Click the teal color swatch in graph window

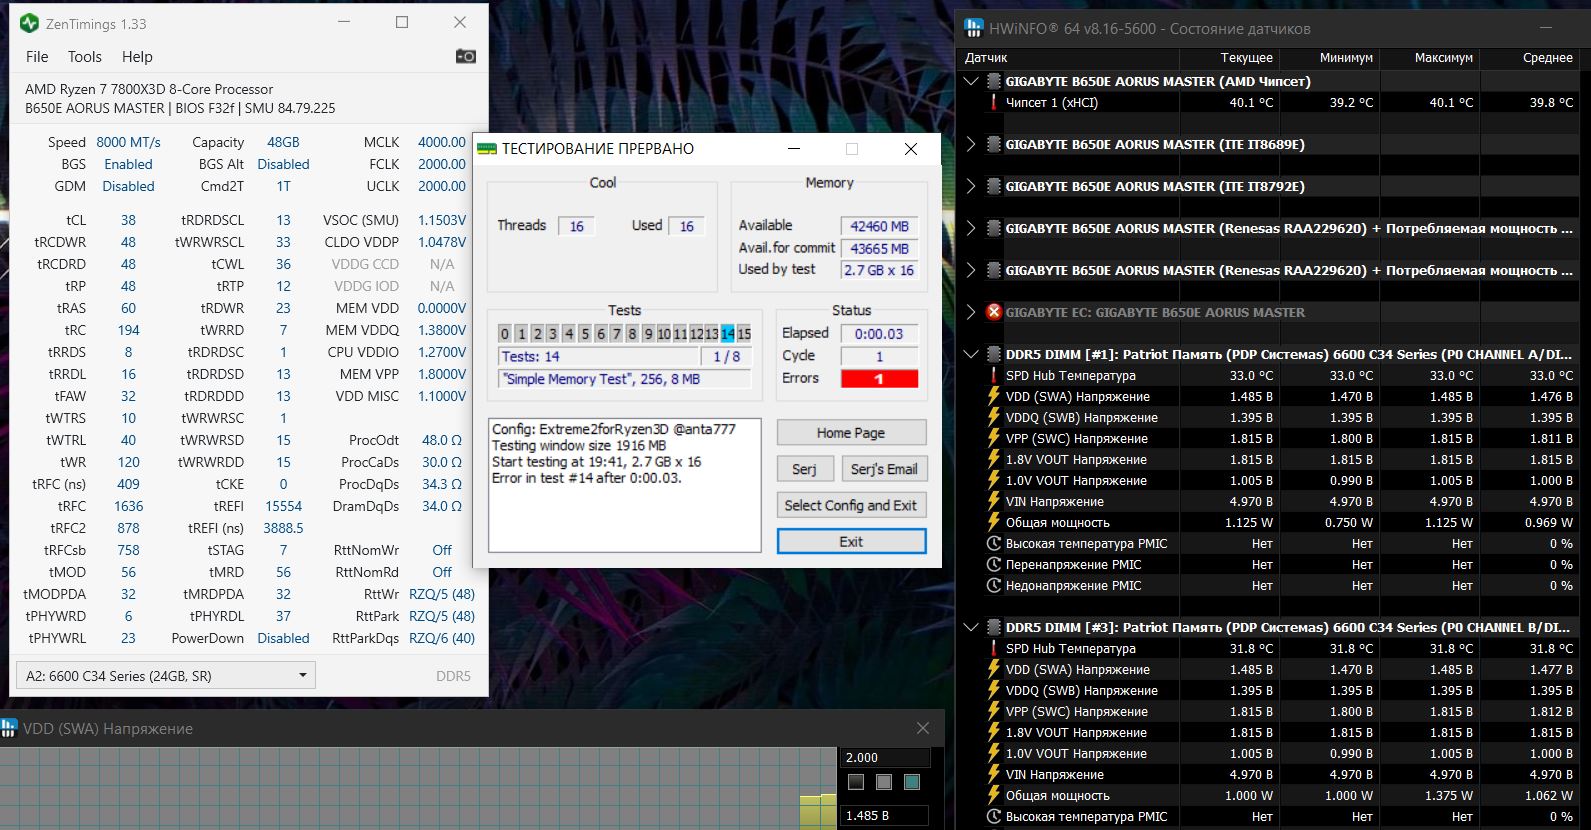point(911,782)
